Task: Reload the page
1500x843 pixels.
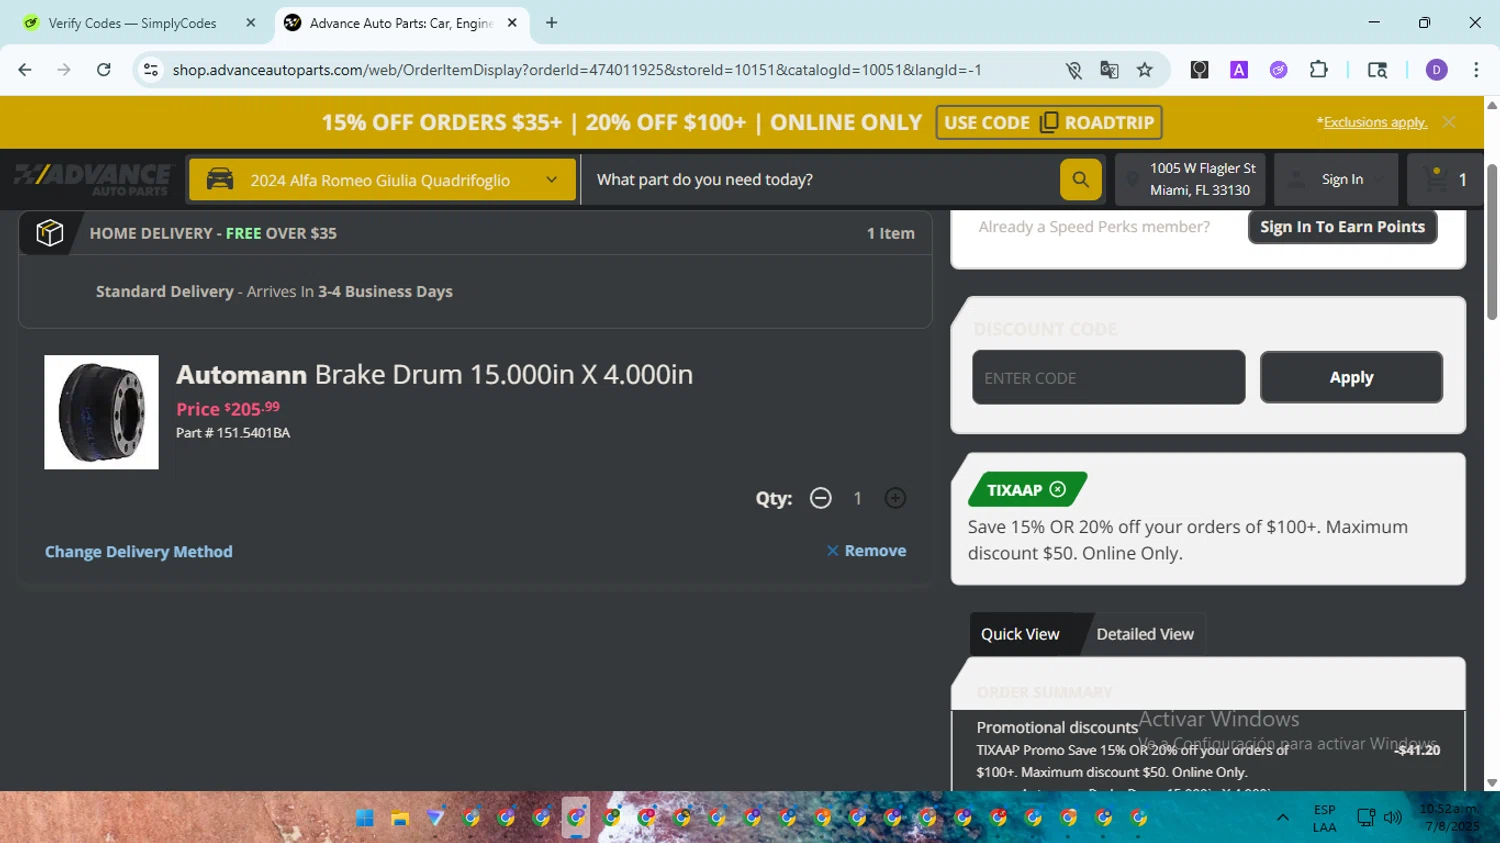Action: tap(104, 70)
